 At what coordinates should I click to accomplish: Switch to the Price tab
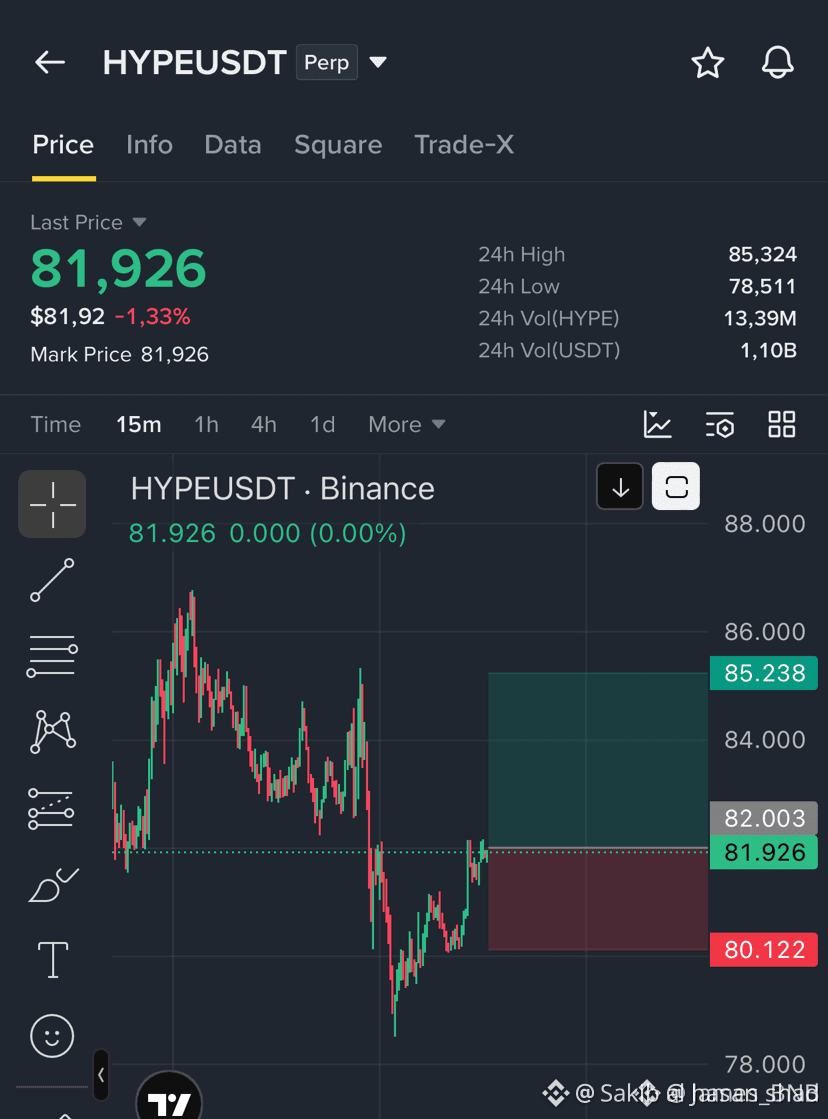63,145
